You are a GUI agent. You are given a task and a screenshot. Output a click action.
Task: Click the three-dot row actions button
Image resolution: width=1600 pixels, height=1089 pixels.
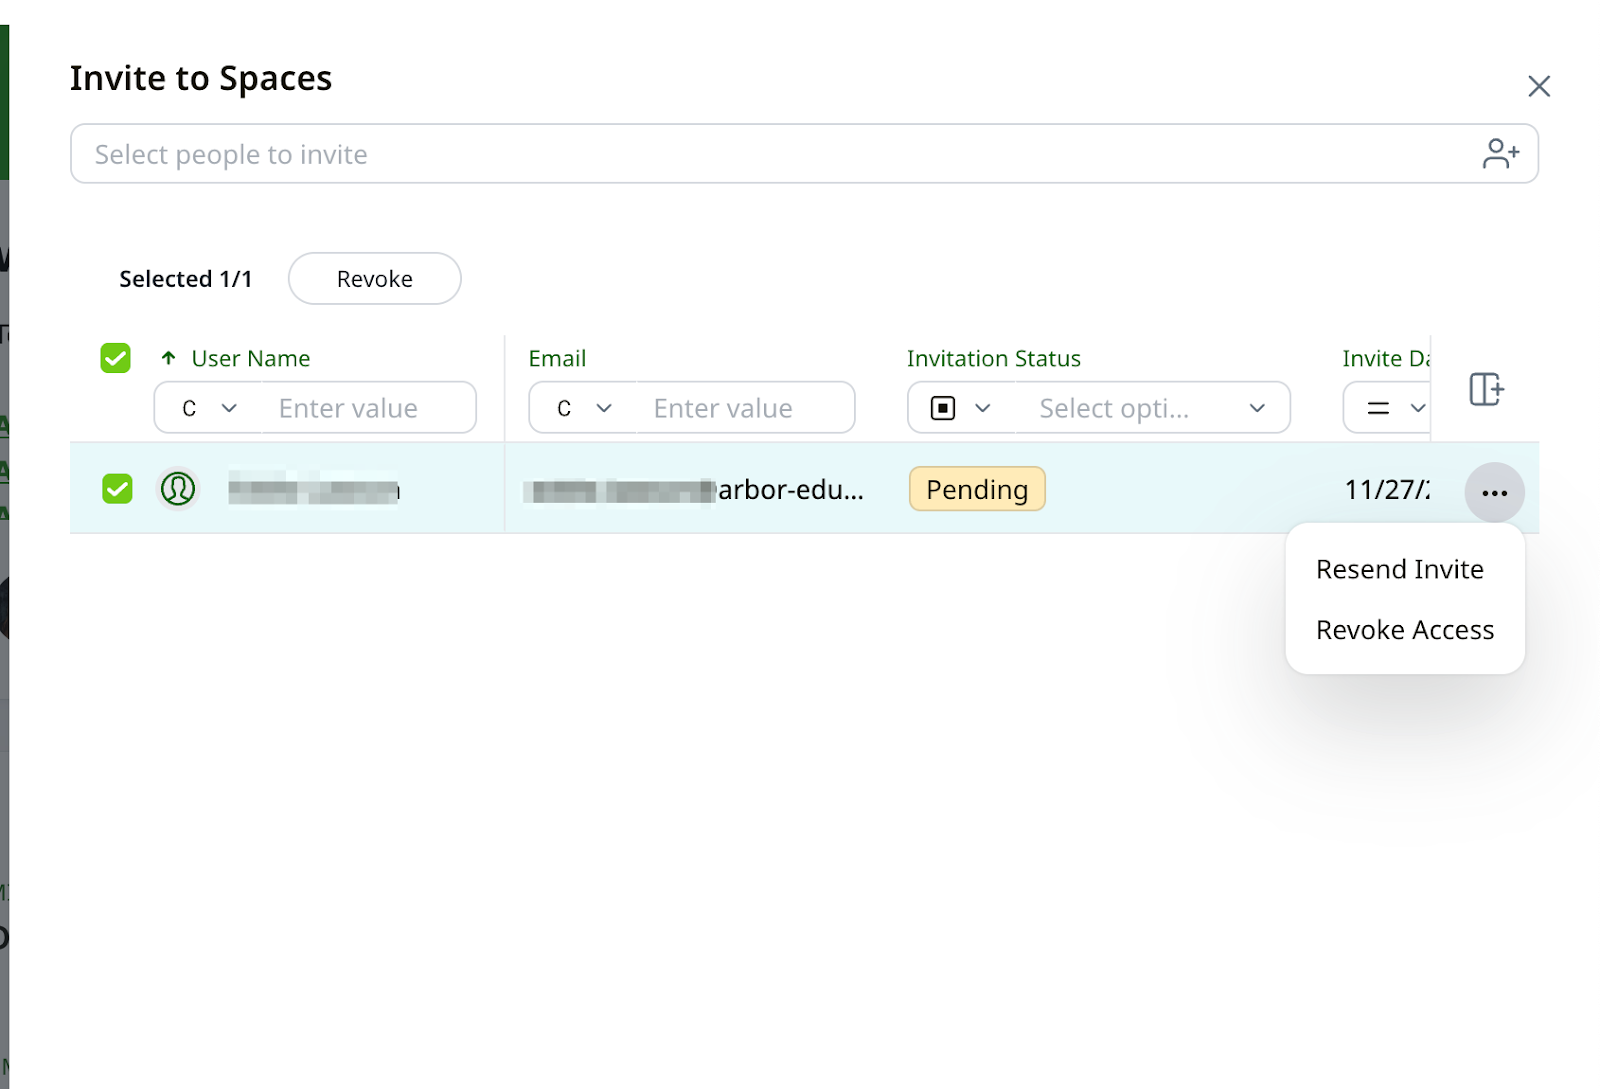[x=1494, y=492]
